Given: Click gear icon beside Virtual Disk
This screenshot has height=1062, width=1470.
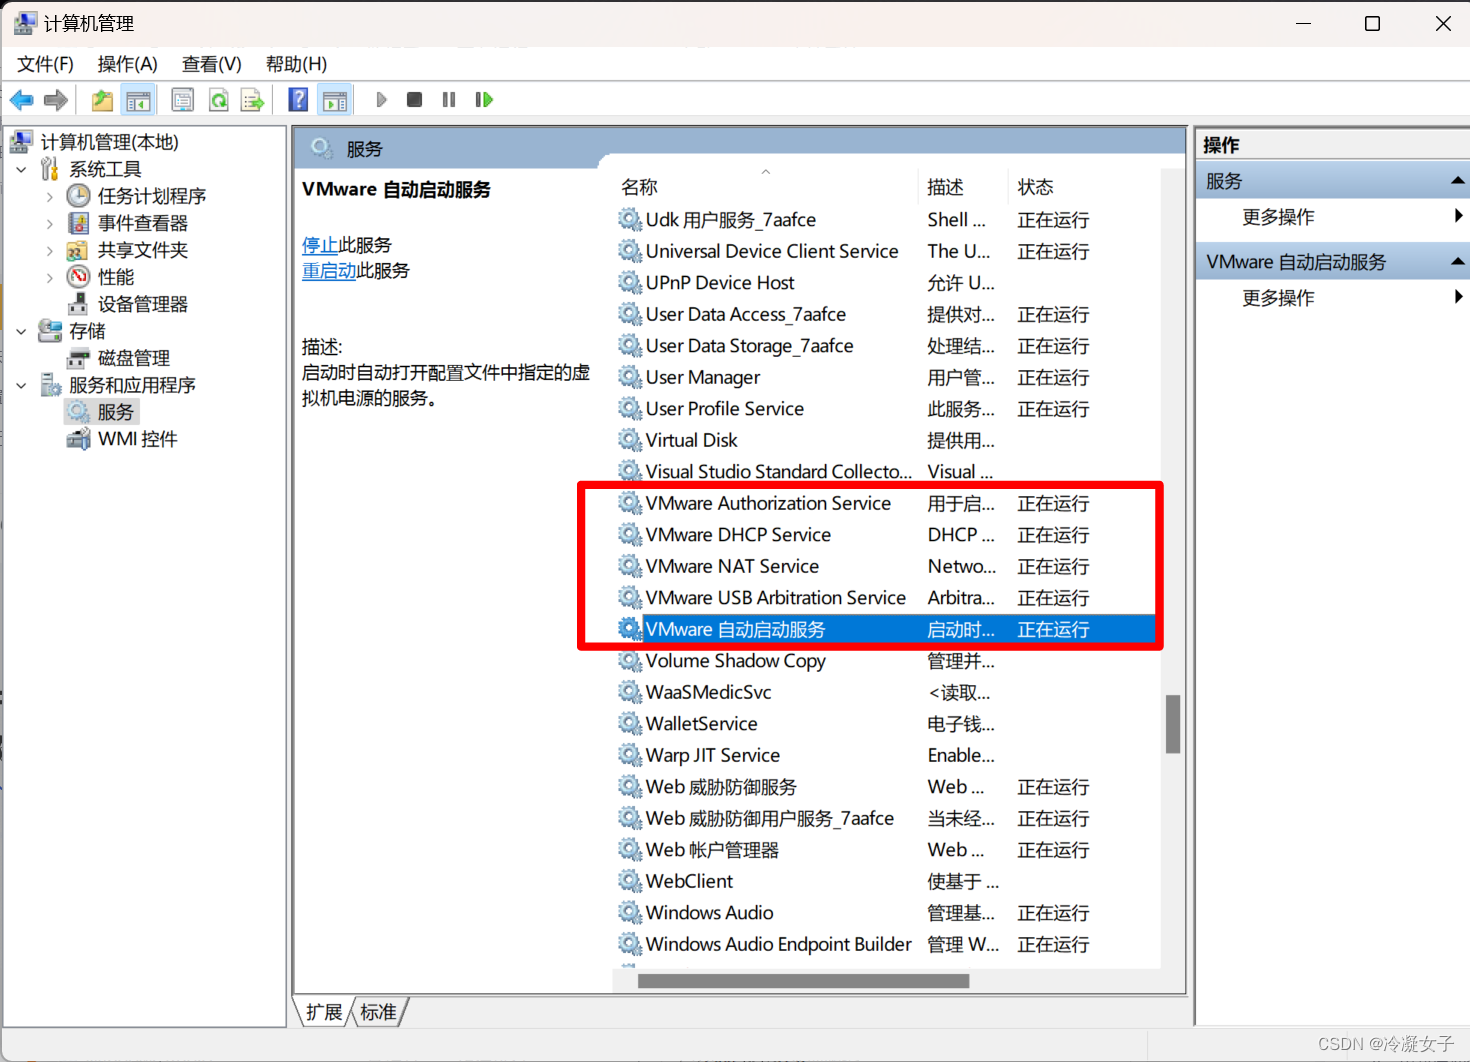Looking at the screenshot, I should pyautogui.click(x=629, y=440).
